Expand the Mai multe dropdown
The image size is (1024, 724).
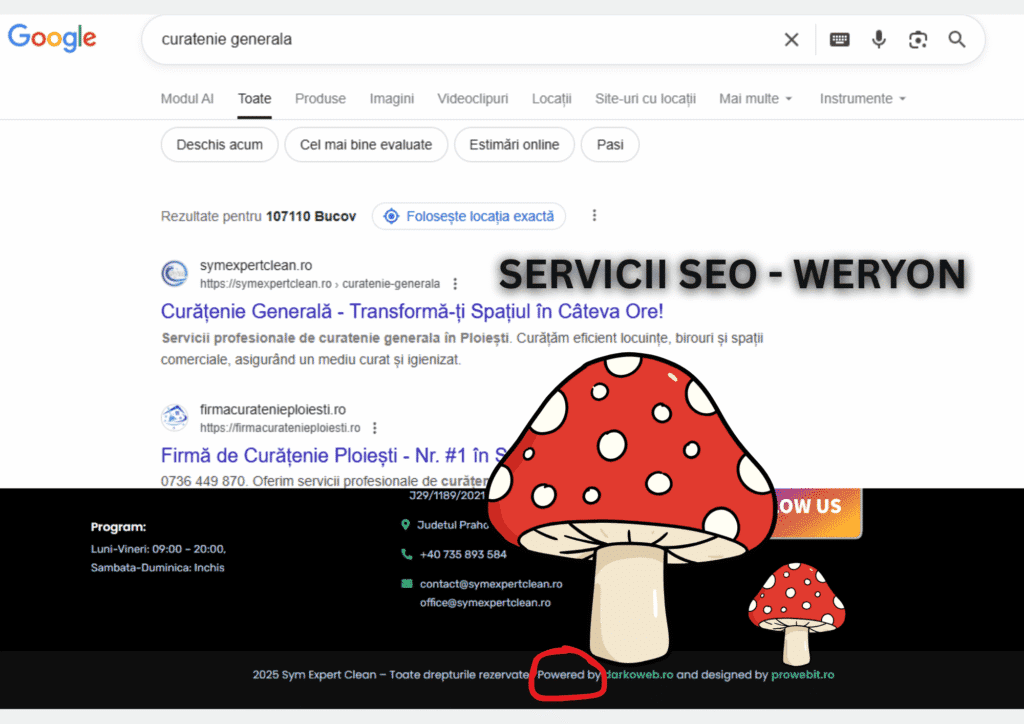coord(755,99)
